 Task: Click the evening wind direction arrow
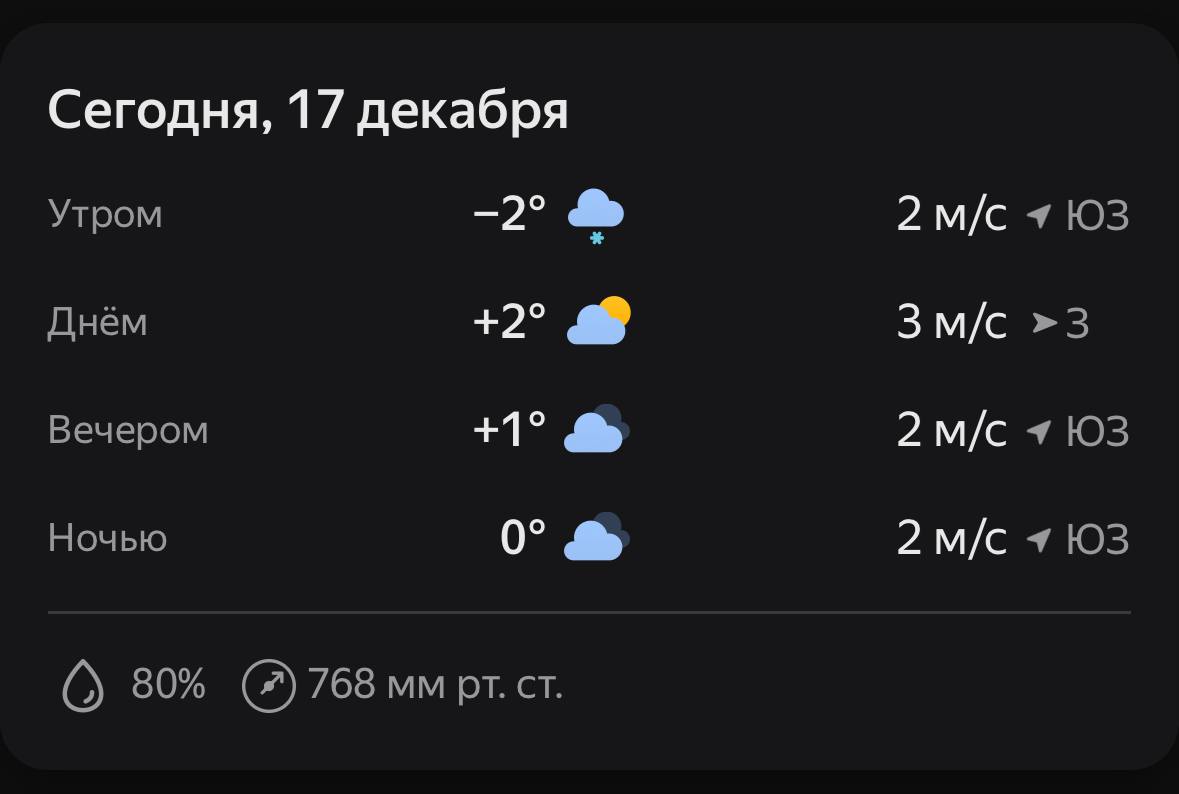1040,431
